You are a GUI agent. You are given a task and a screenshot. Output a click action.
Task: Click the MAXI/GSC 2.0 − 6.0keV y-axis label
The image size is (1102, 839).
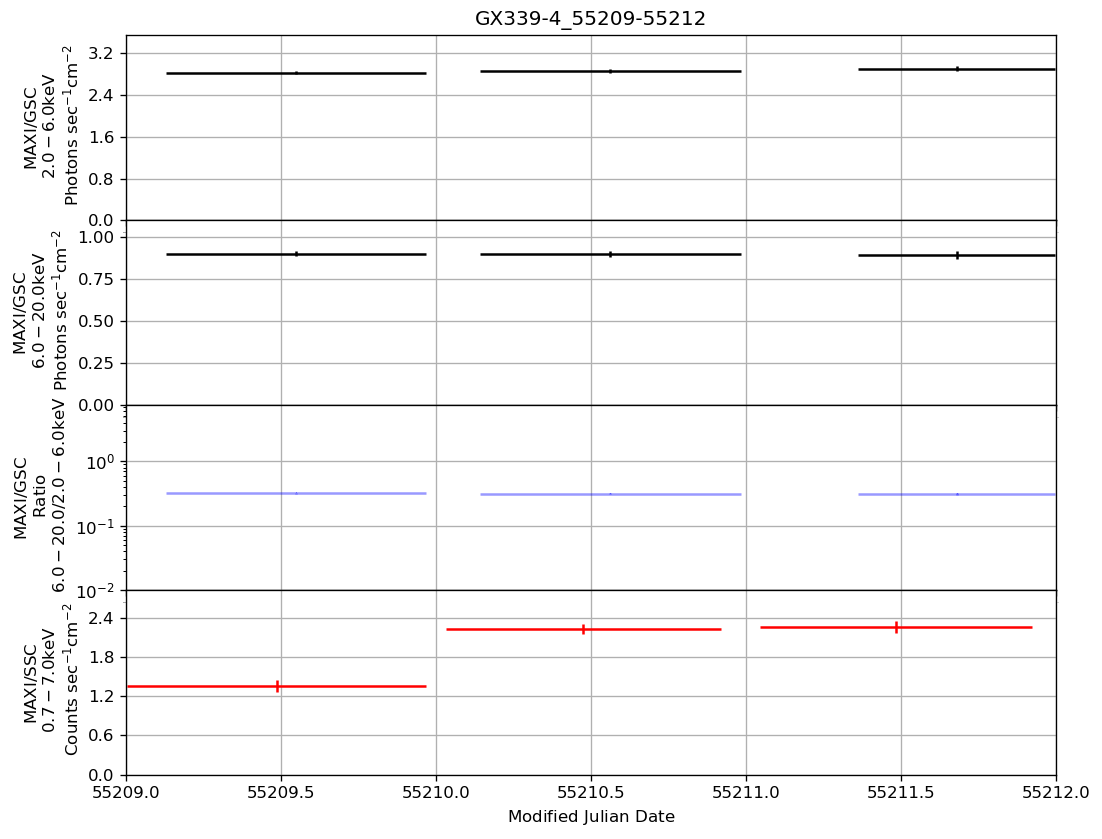click(x=51, y=125)
